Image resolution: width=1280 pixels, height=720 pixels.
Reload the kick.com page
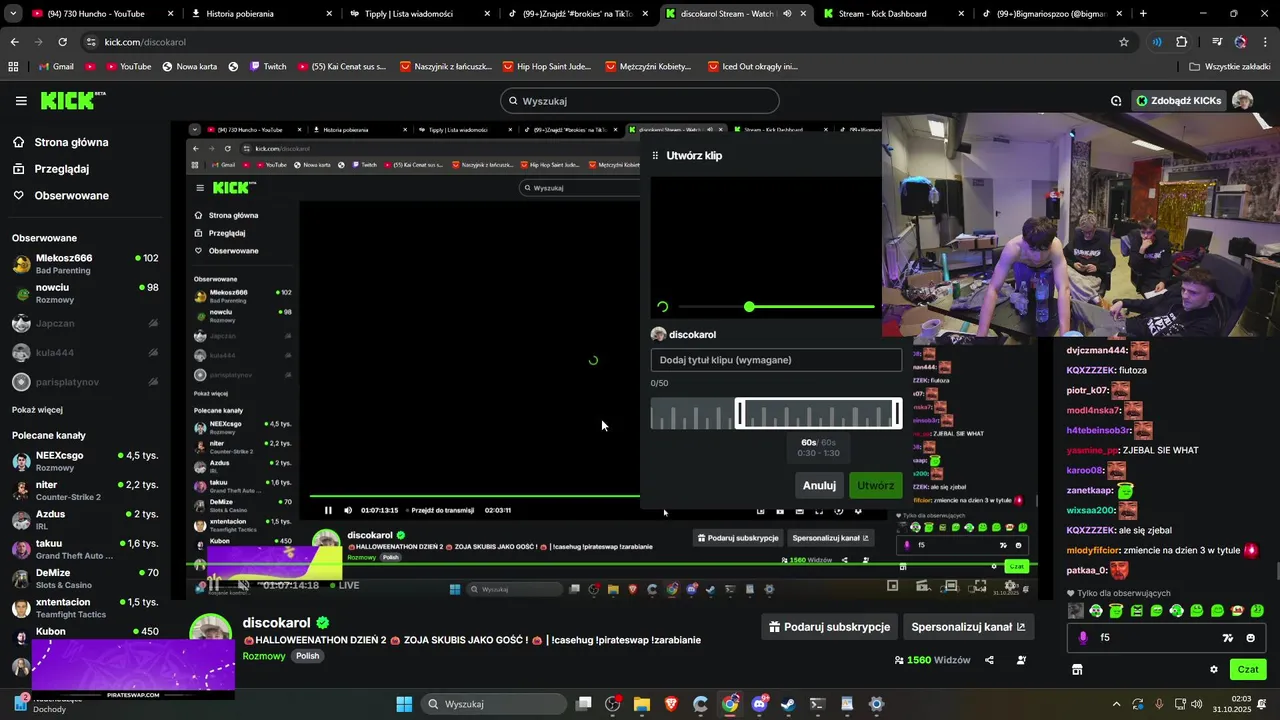[62, 42]
